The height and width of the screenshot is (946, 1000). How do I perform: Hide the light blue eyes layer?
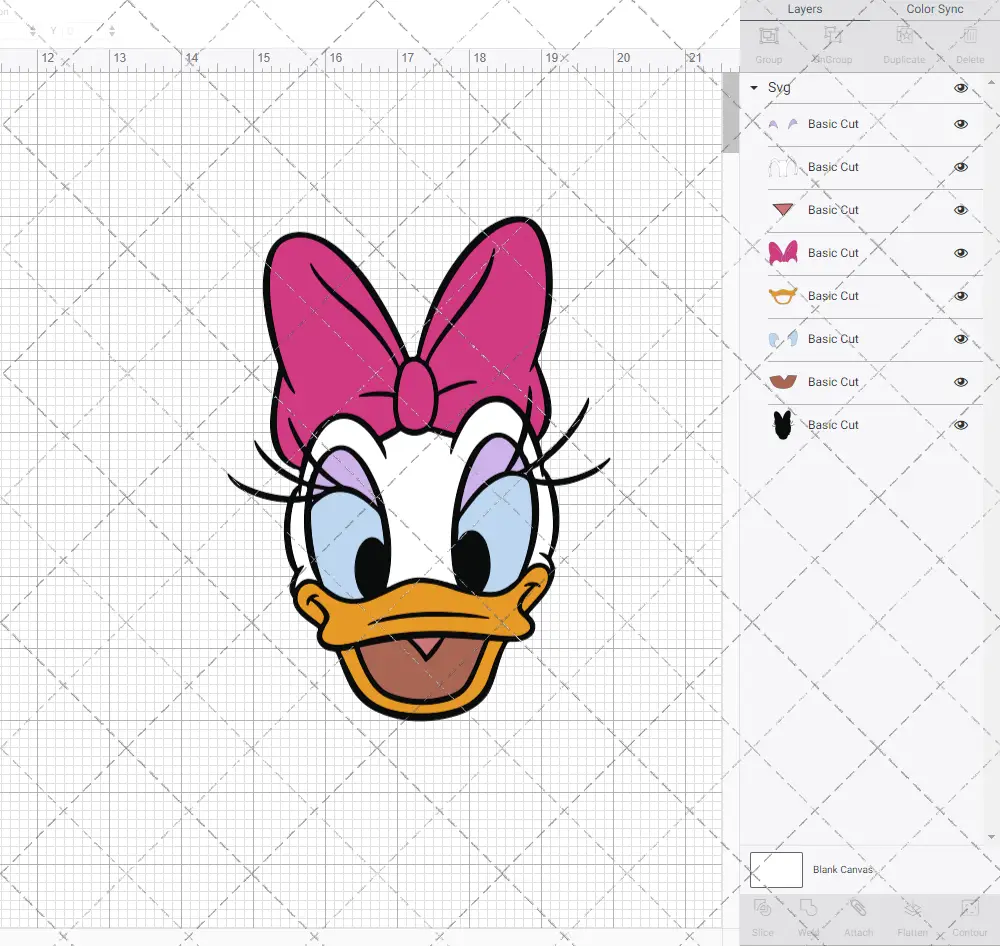coord(960,339)
